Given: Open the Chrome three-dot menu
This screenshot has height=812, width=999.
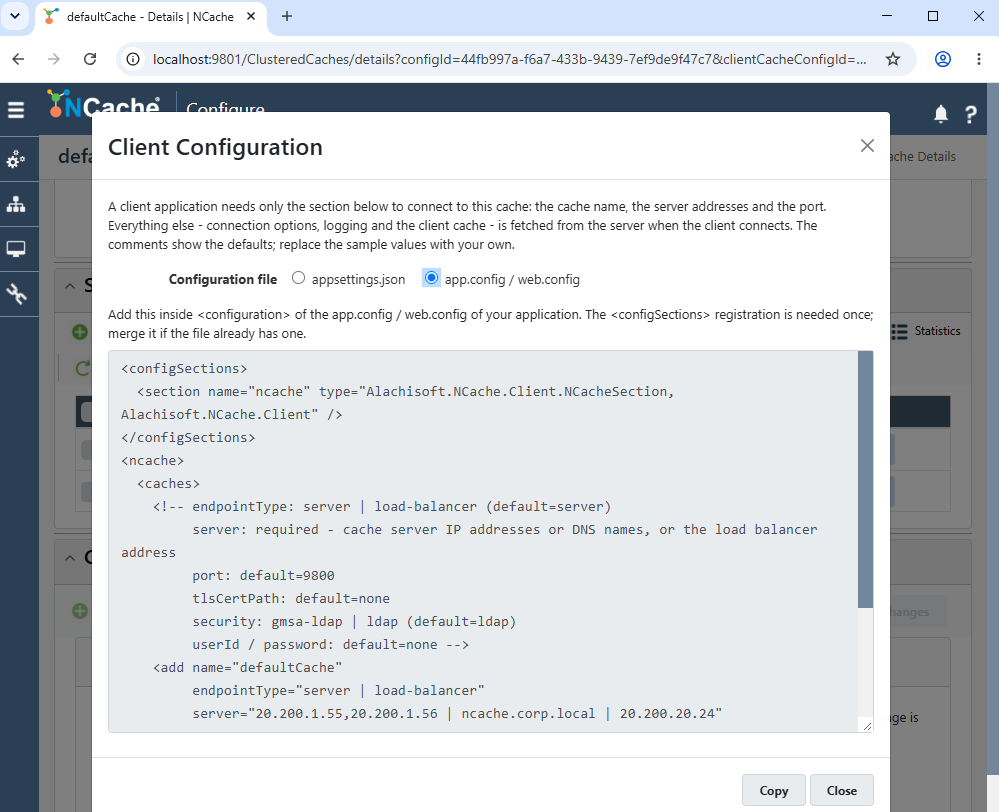Looking at the screenshot, I should click(979, 59).
